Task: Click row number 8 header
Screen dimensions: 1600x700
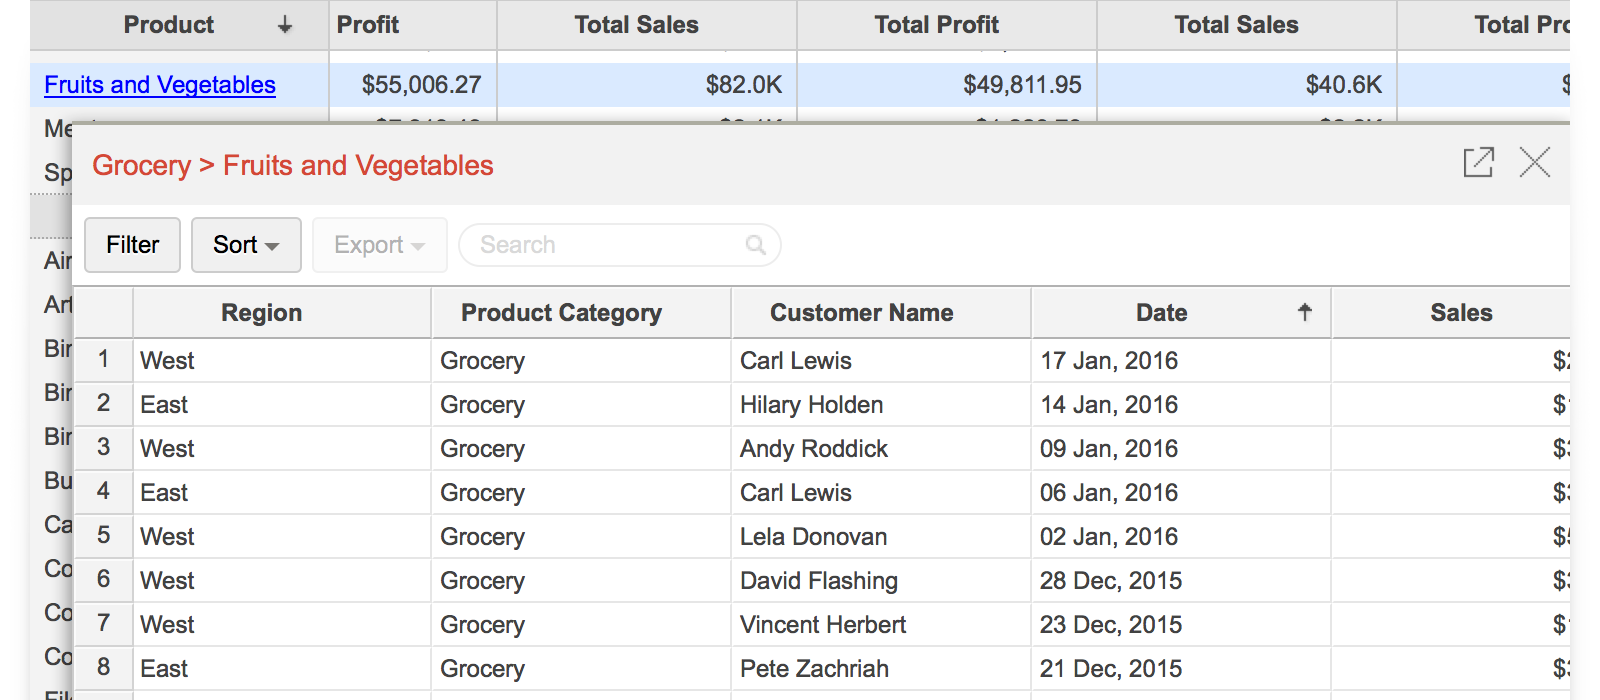Action: (103, 668)
